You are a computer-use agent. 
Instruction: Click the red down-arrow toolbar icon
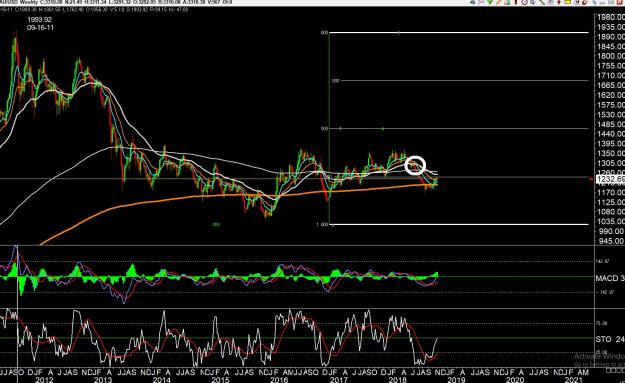click(559, 2)
